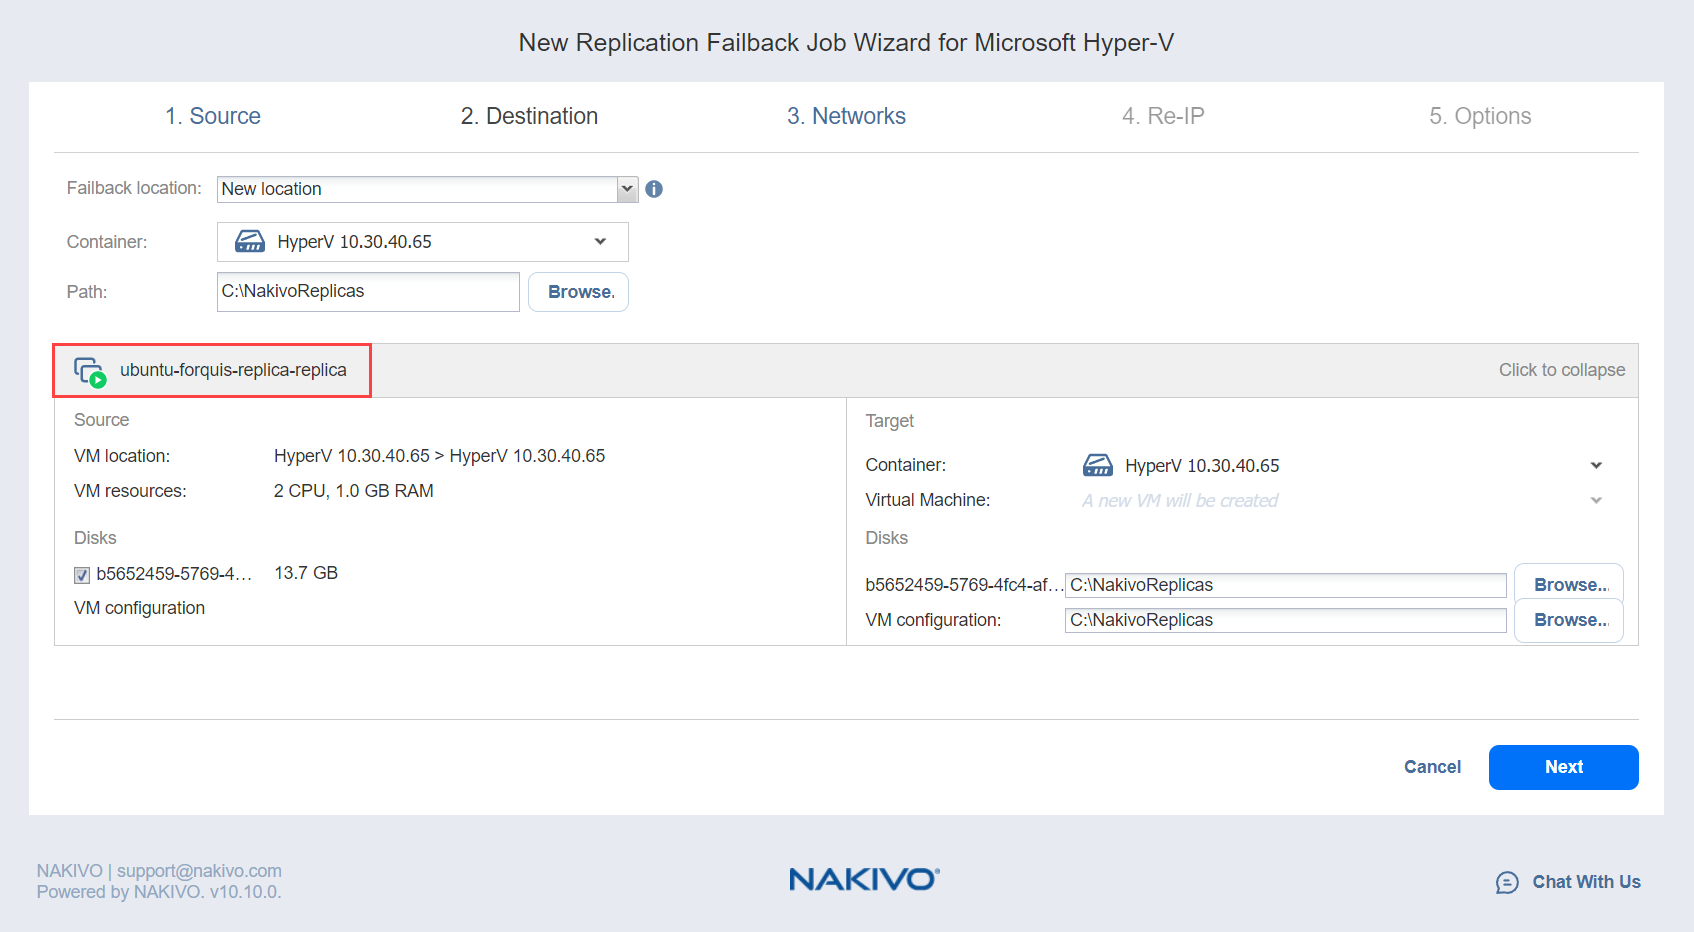Expand the Target Container dropdown arrow

[1596, 466]
